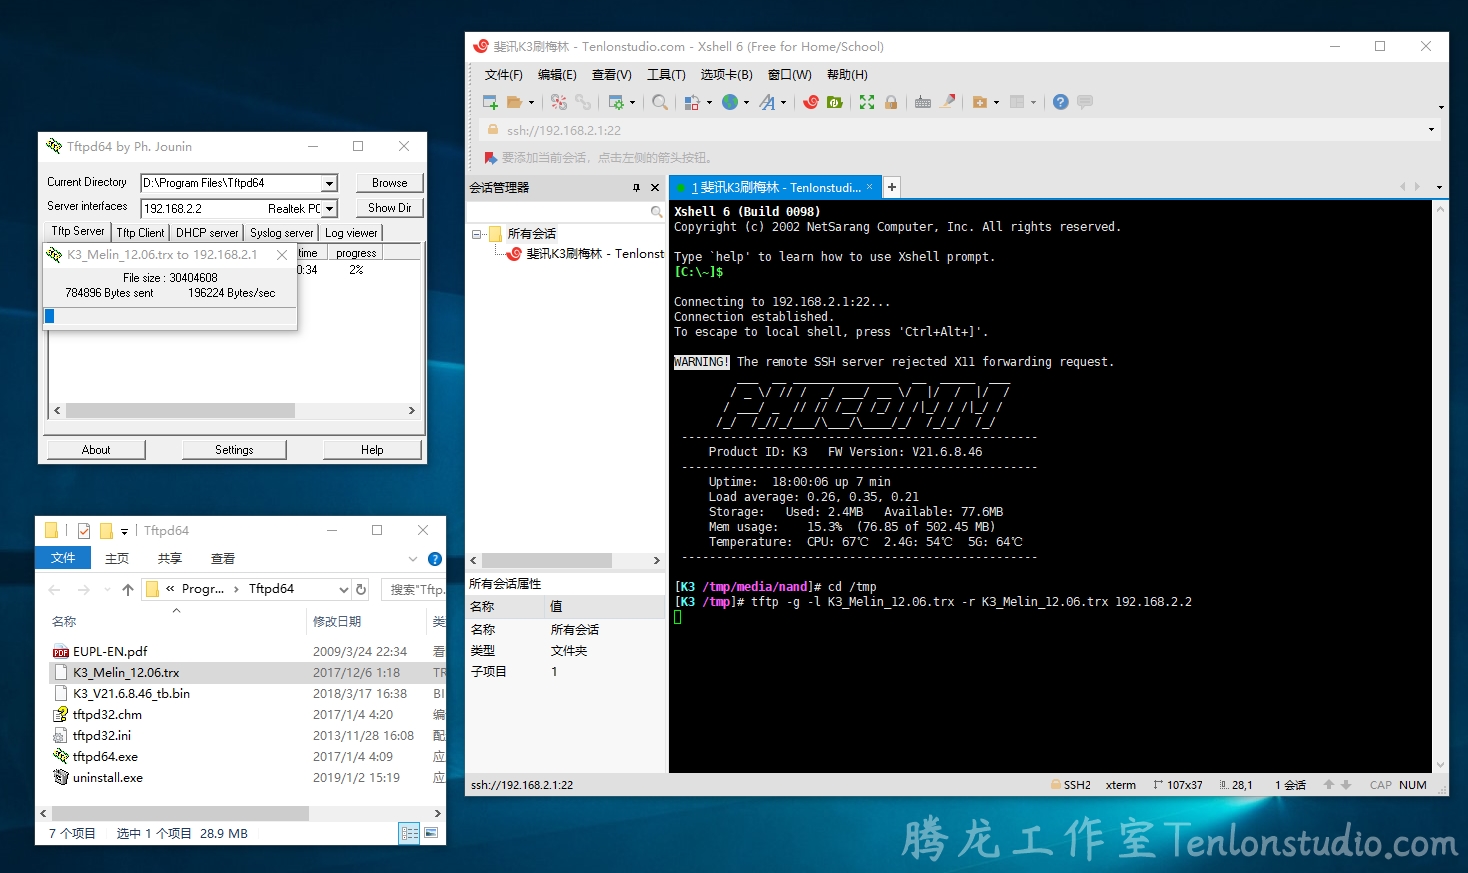Expand the Explorer address bar history dropdown
1468x873 pixels.
344,589
